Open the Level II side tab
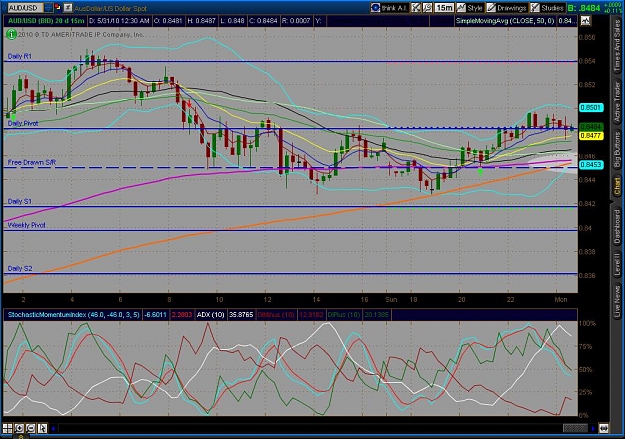Screen dimensions: 625x439 (x=617, y=264)
